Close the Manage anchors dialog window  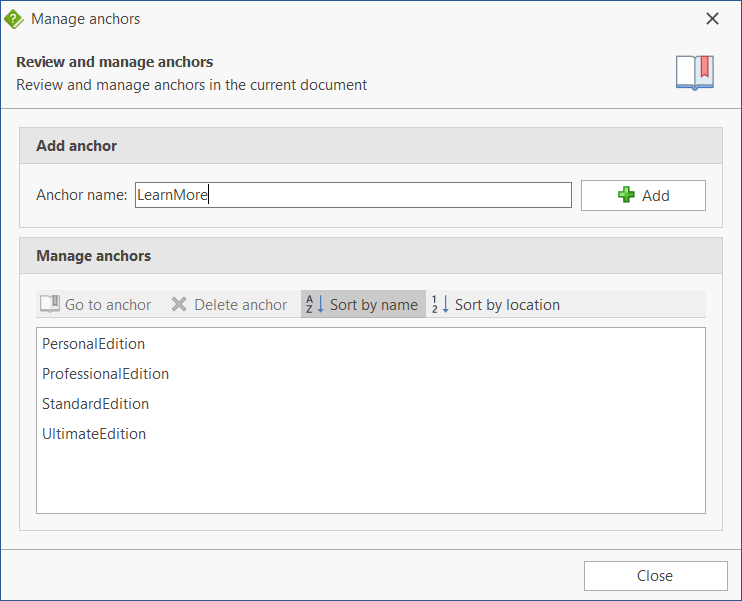712,19
